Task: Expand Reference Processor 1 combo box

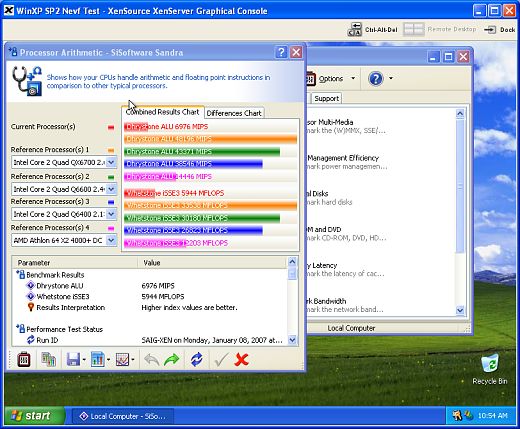Action: (111, 162)
